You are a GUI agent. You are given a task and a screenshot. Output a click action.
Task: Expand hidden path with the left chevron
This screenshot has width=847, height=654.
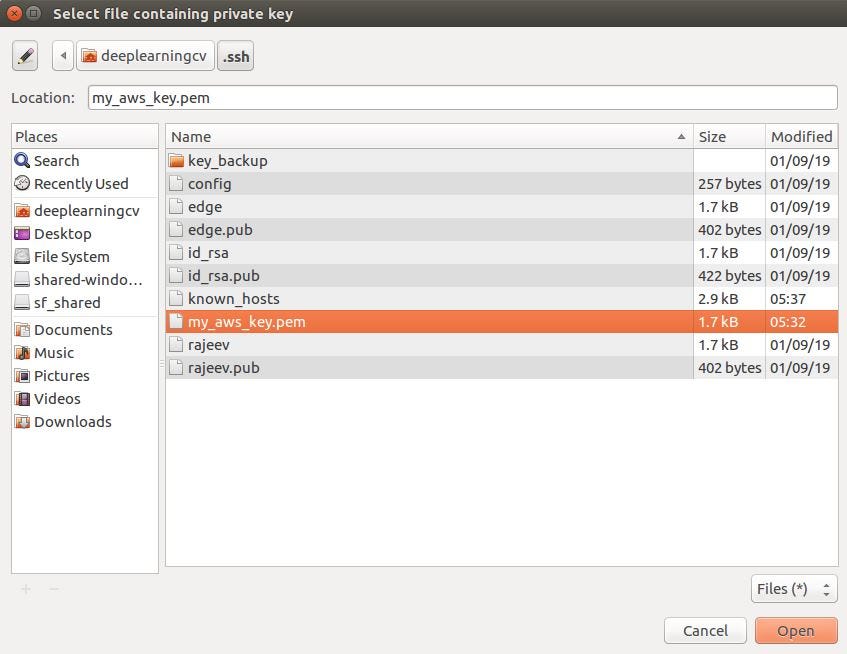[62, 55]
